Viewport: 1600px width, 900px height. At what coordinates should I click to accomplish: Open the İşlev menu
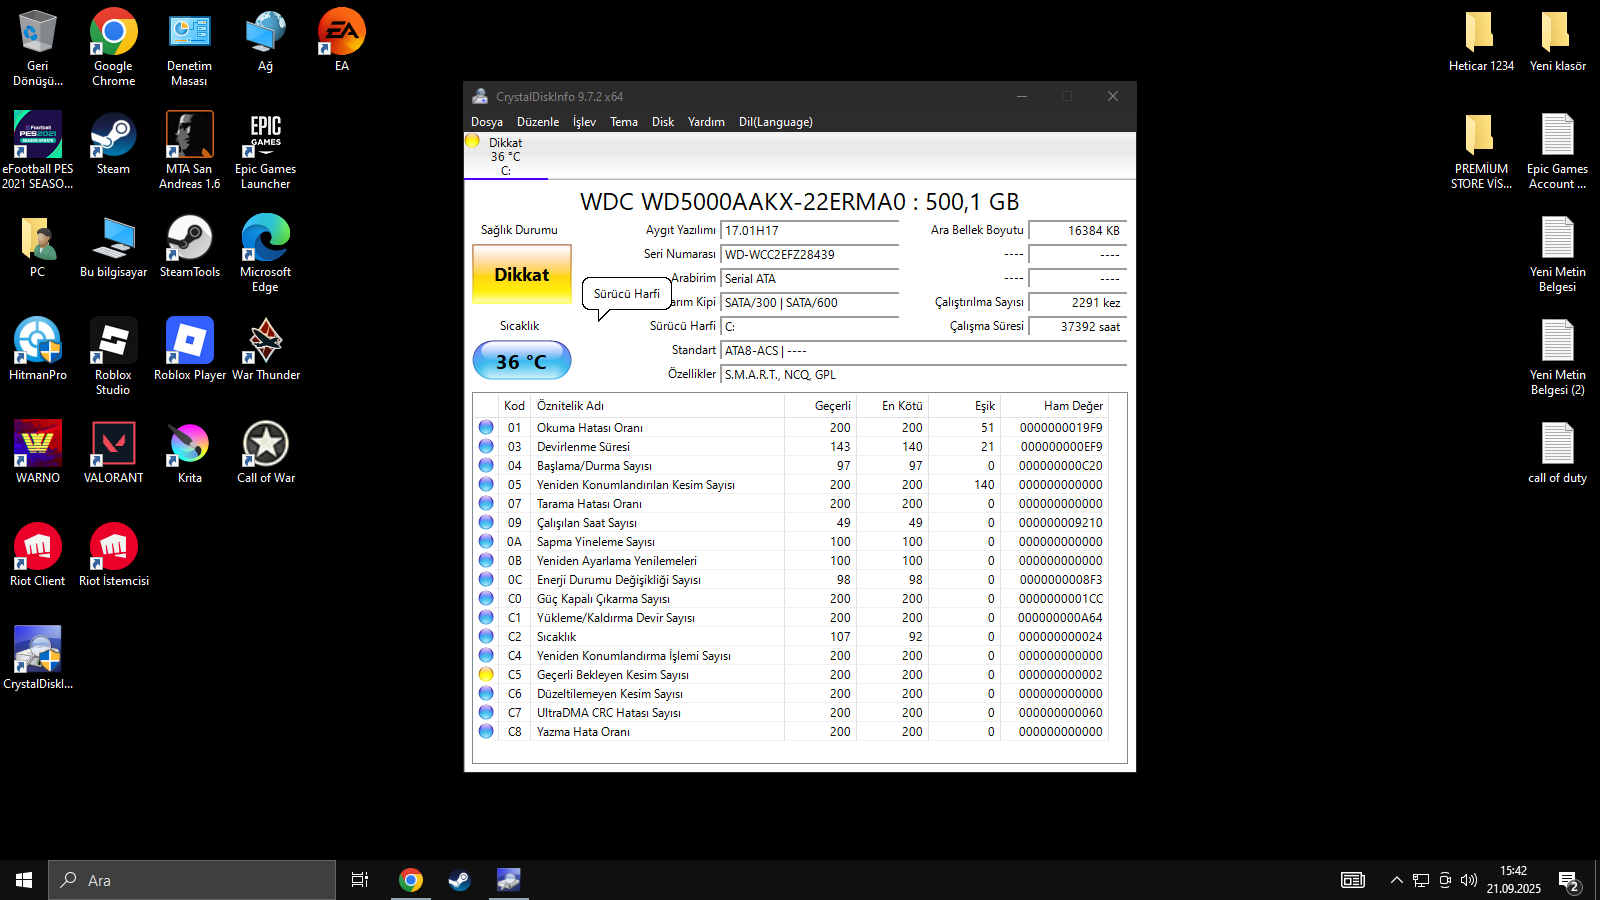pos(584,122)
